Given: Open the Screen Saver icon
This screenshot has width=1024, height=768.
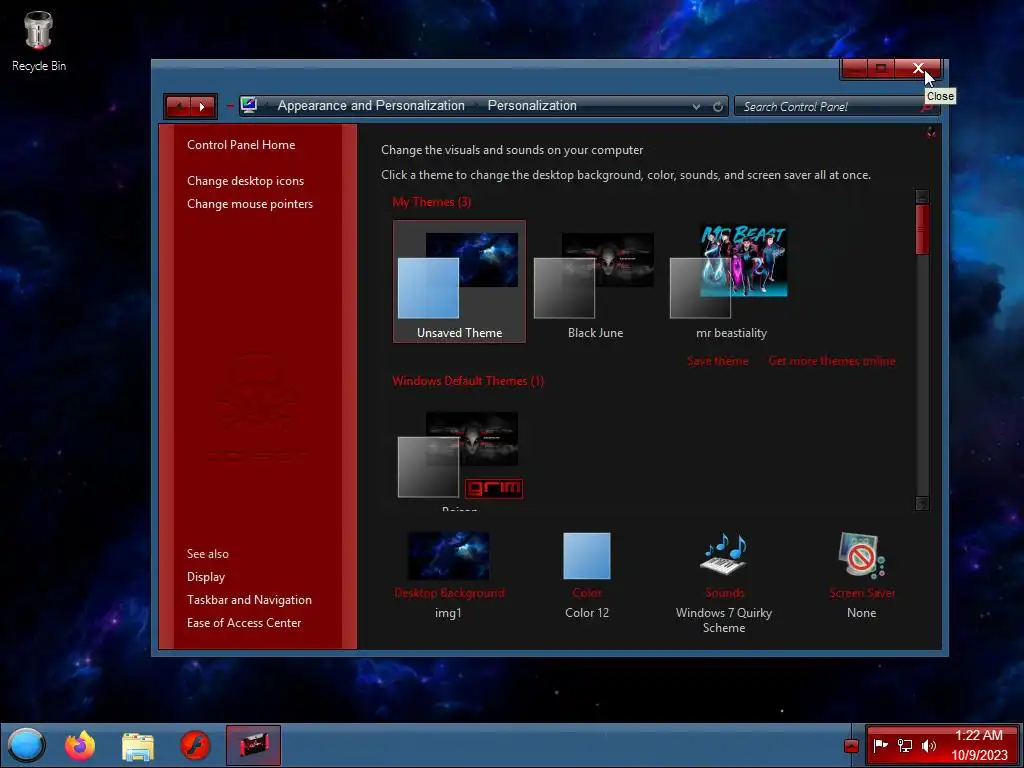Looking at the screenshot, I should pyautogui.click(x=861, y=555).
